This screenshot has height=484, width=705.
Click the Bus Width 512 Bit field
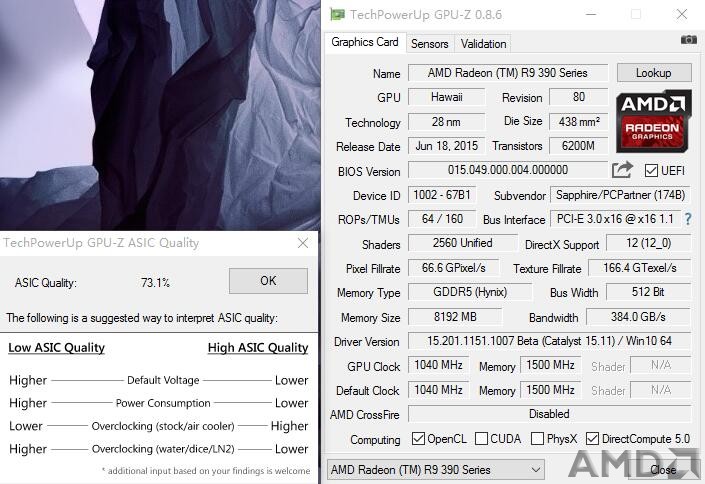point(648,292)
